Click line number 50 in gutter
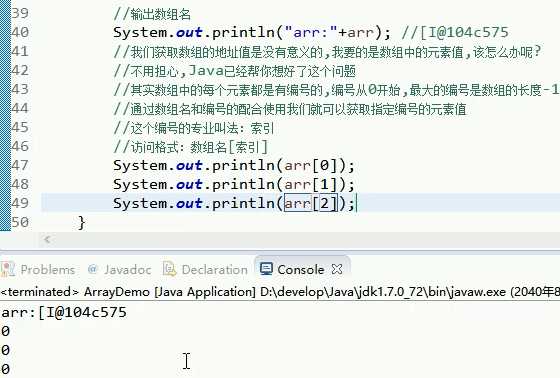This screenshot has height=378, width=560. tap(20, 222)
